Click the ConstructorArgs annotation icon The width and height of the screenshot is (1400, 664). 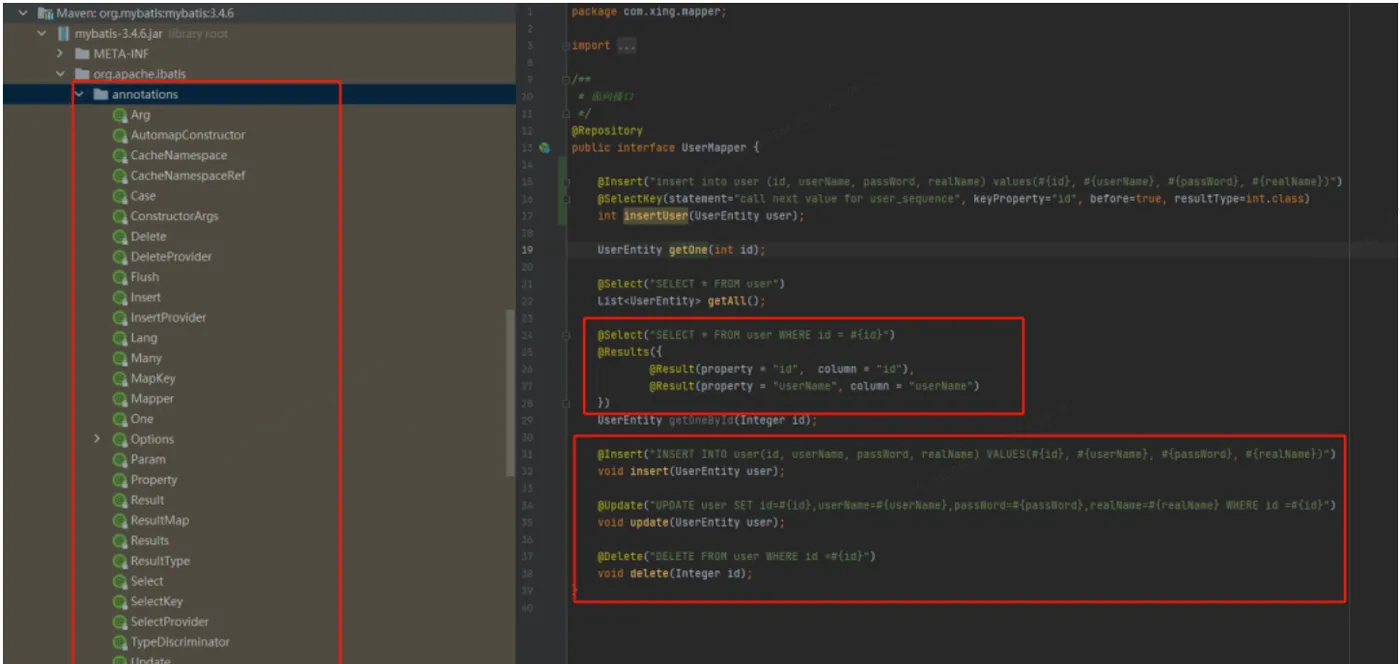point(120,216)
